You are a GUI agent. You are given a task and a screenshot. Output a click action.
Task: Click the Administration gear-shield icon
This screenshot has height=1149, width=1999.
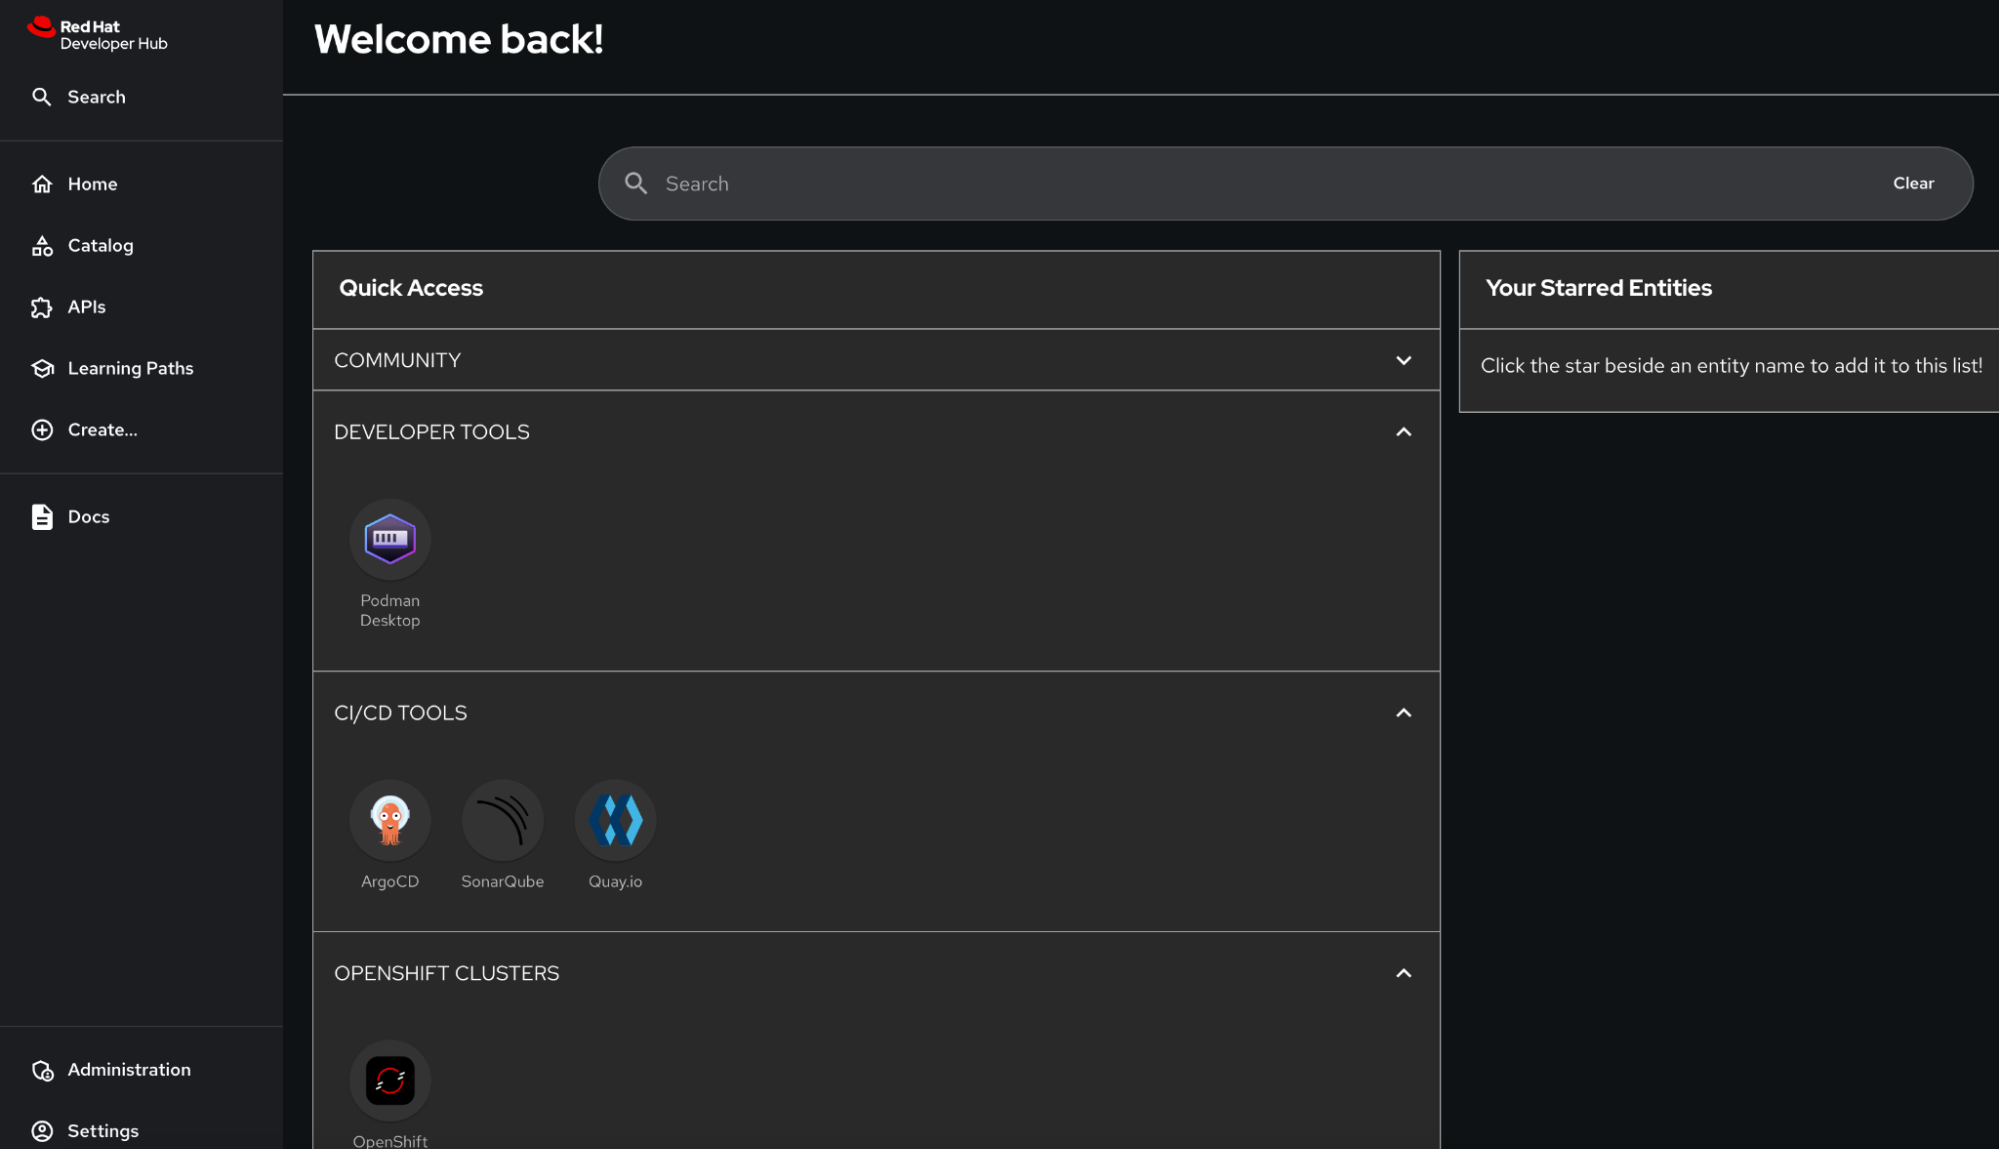click(42, 1070)
